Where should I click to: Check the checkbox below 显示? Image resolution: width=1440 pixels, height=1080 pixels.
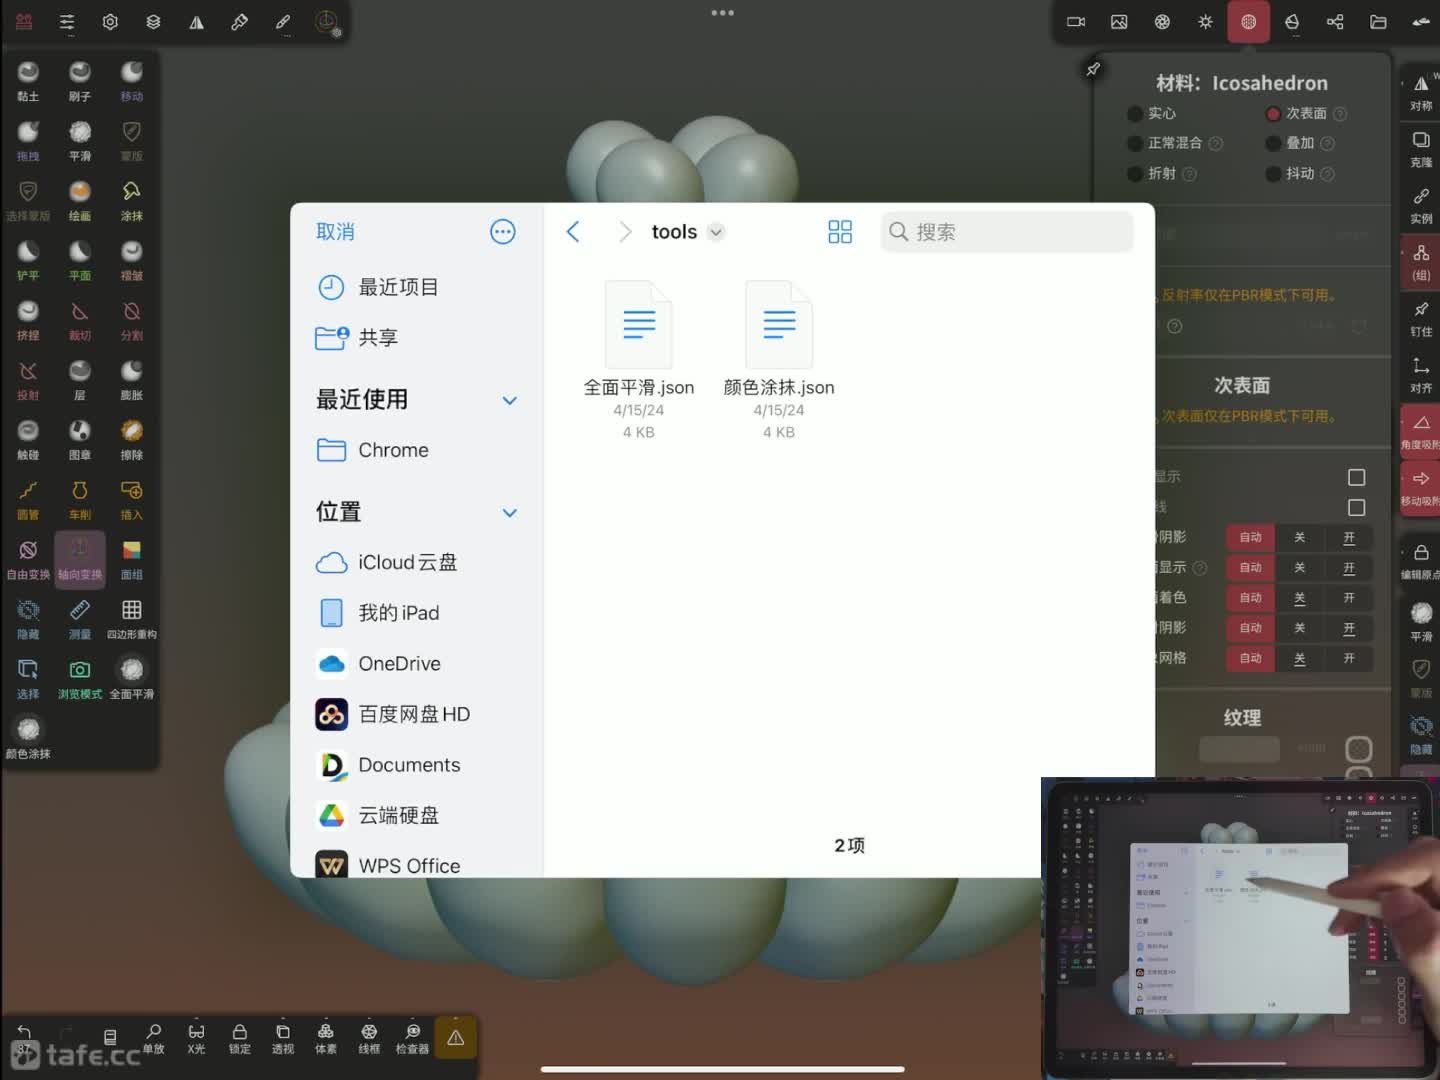coord(1356,507)
